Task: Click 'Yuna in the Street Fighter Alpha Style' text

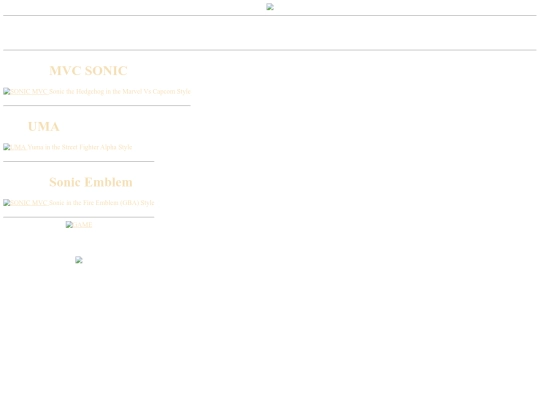Action: [80, 147]
